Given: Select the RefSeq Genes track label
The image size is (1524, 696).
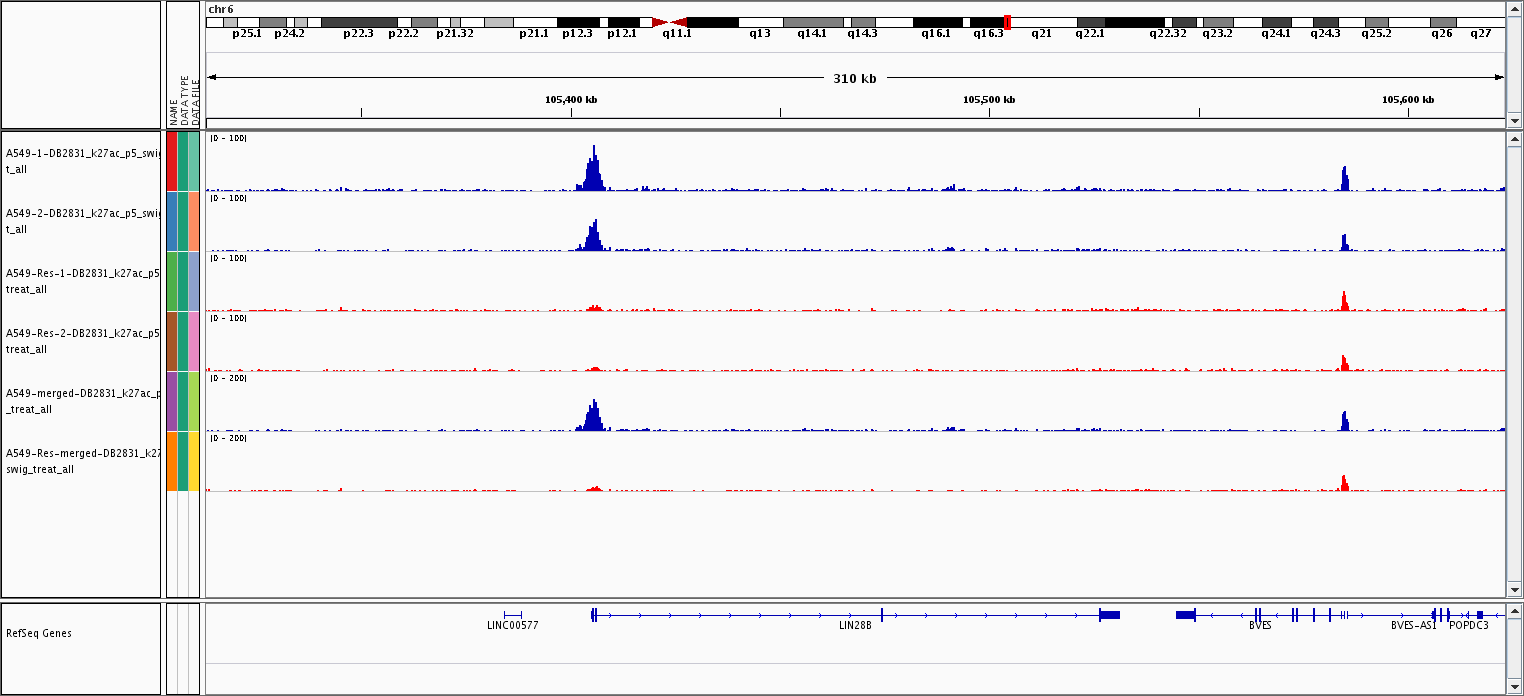Looking at the screenshot, I should click(39, 633).
